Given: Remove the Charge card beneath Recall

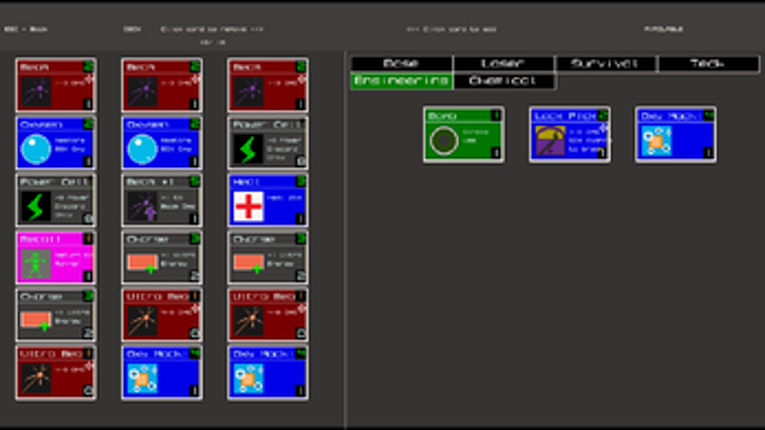Looking at the screenshot, I should [x=56, y=315].
